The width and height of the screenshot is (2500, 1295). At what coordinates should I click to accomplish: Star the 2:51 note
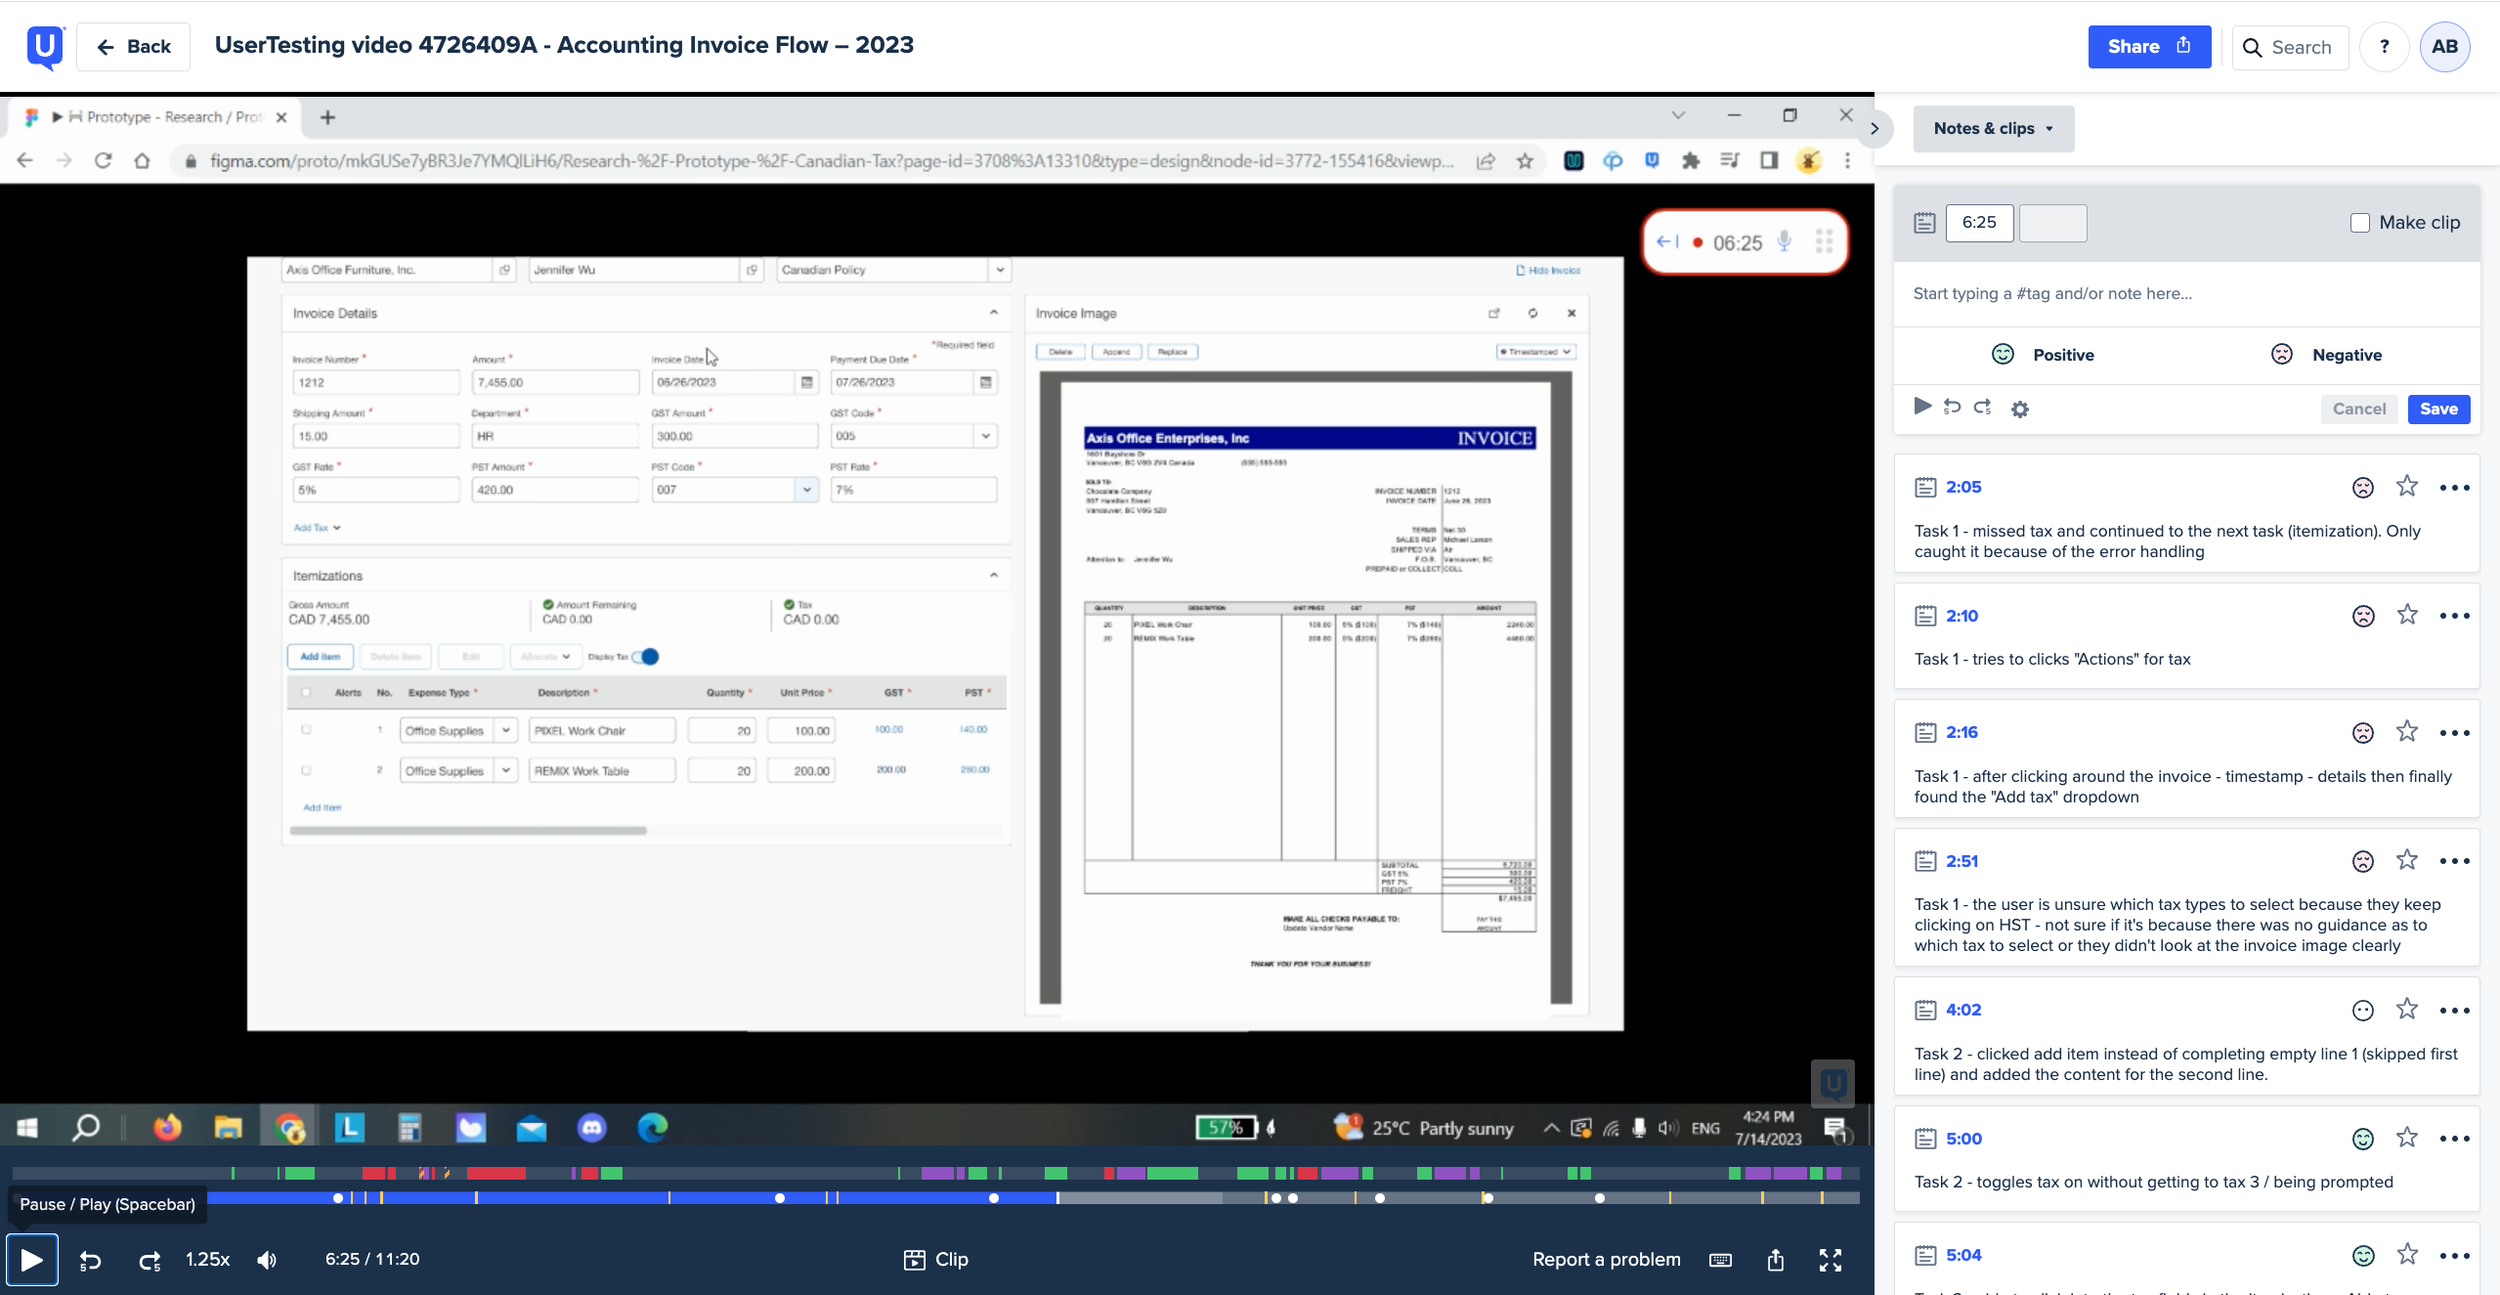pyautogui.click(x=2407, y=860)
